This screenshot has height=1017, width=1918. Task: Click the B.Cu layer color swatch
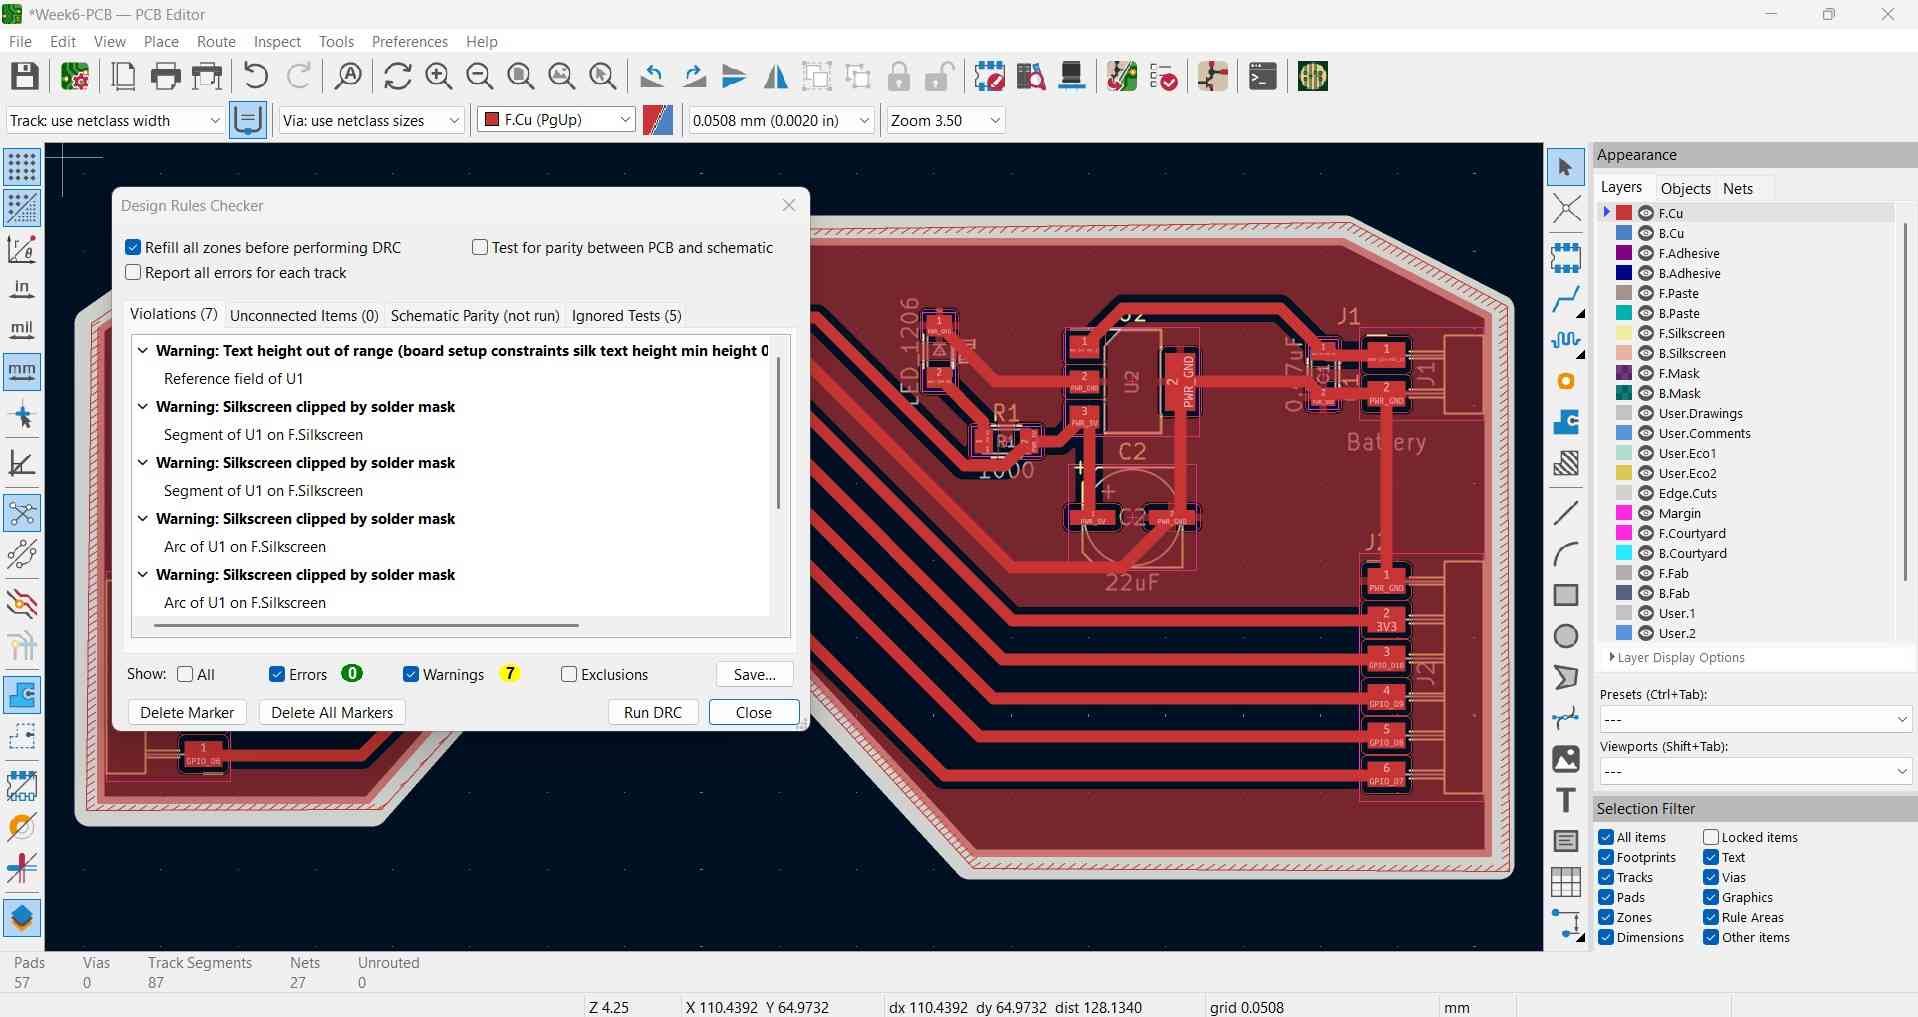[x=1622, y=233]
